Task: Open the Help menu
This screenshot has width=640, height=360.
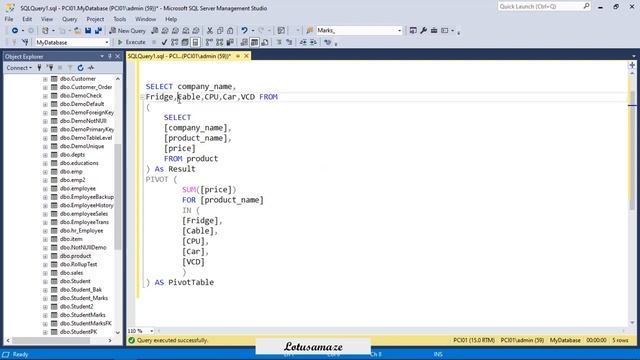Action: coord(171,19)
